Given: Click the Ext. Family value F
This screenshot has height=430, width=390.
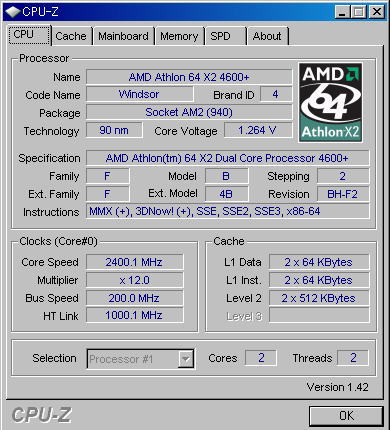Looking at the screenshot, I should pyautogui.click(x=107, y=194).
